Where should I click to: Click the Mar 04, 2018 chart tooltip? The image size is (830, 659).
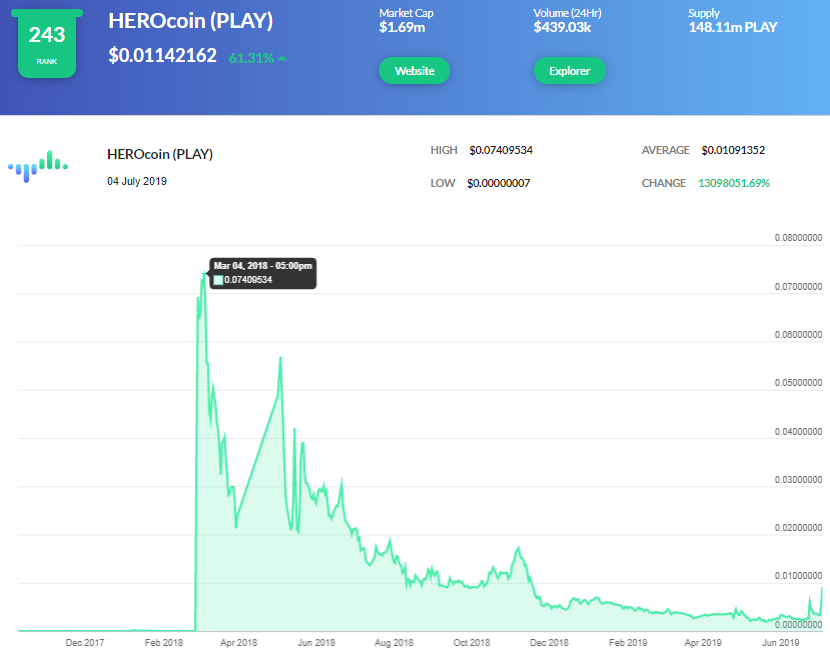click(x=263, y=273)
